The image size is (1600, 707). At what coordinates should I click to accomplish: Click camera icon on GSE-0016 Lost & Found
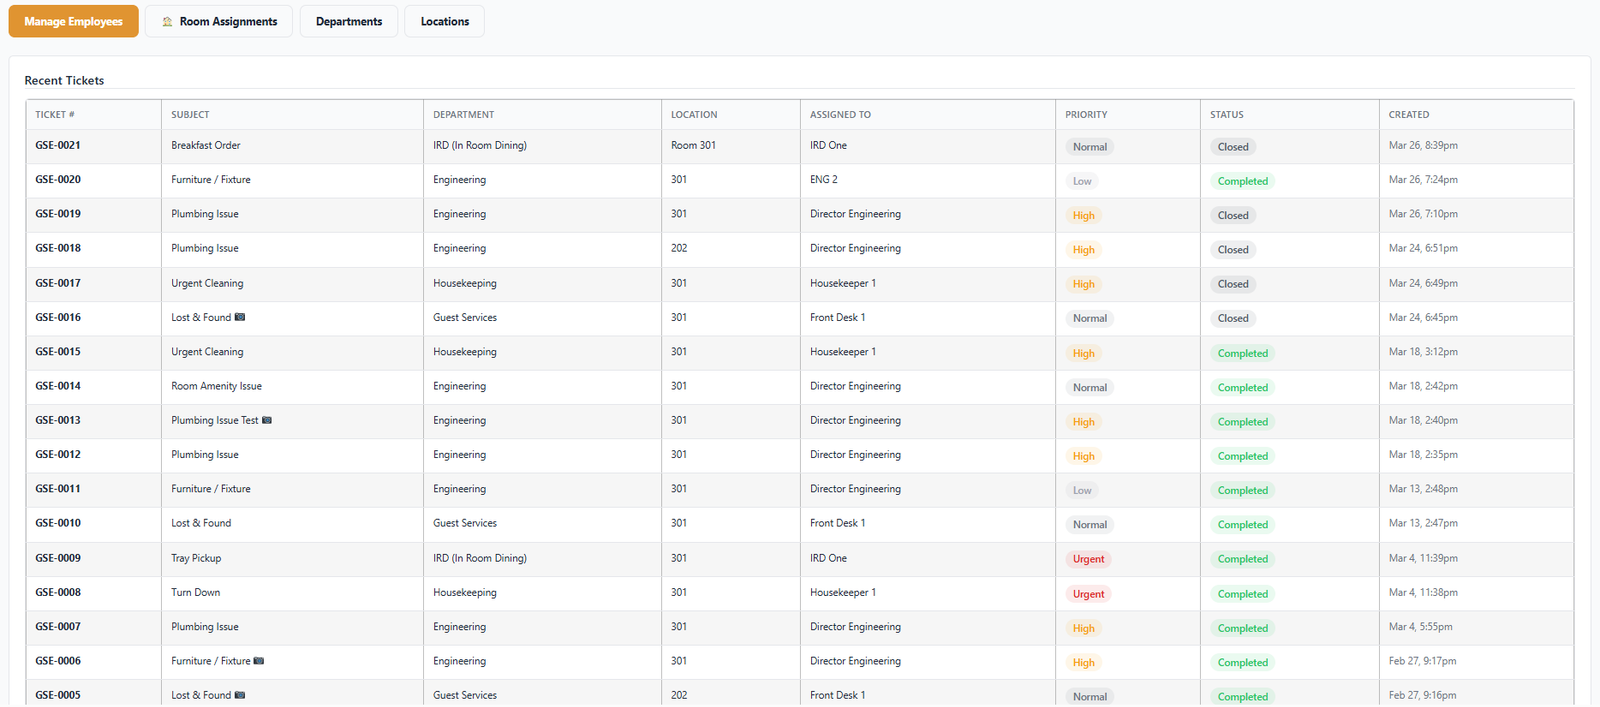click(x=240, y=318)
